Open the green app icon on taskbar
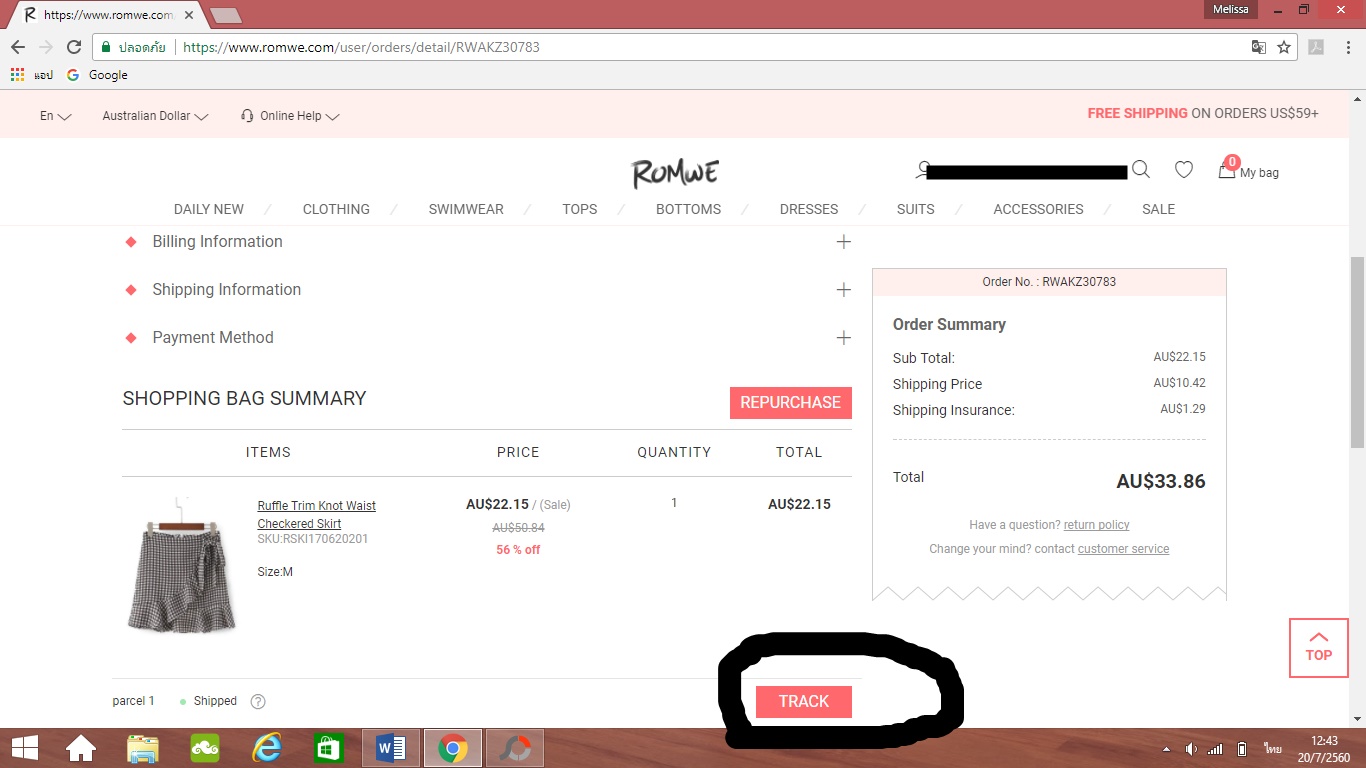 click(205, 748)
